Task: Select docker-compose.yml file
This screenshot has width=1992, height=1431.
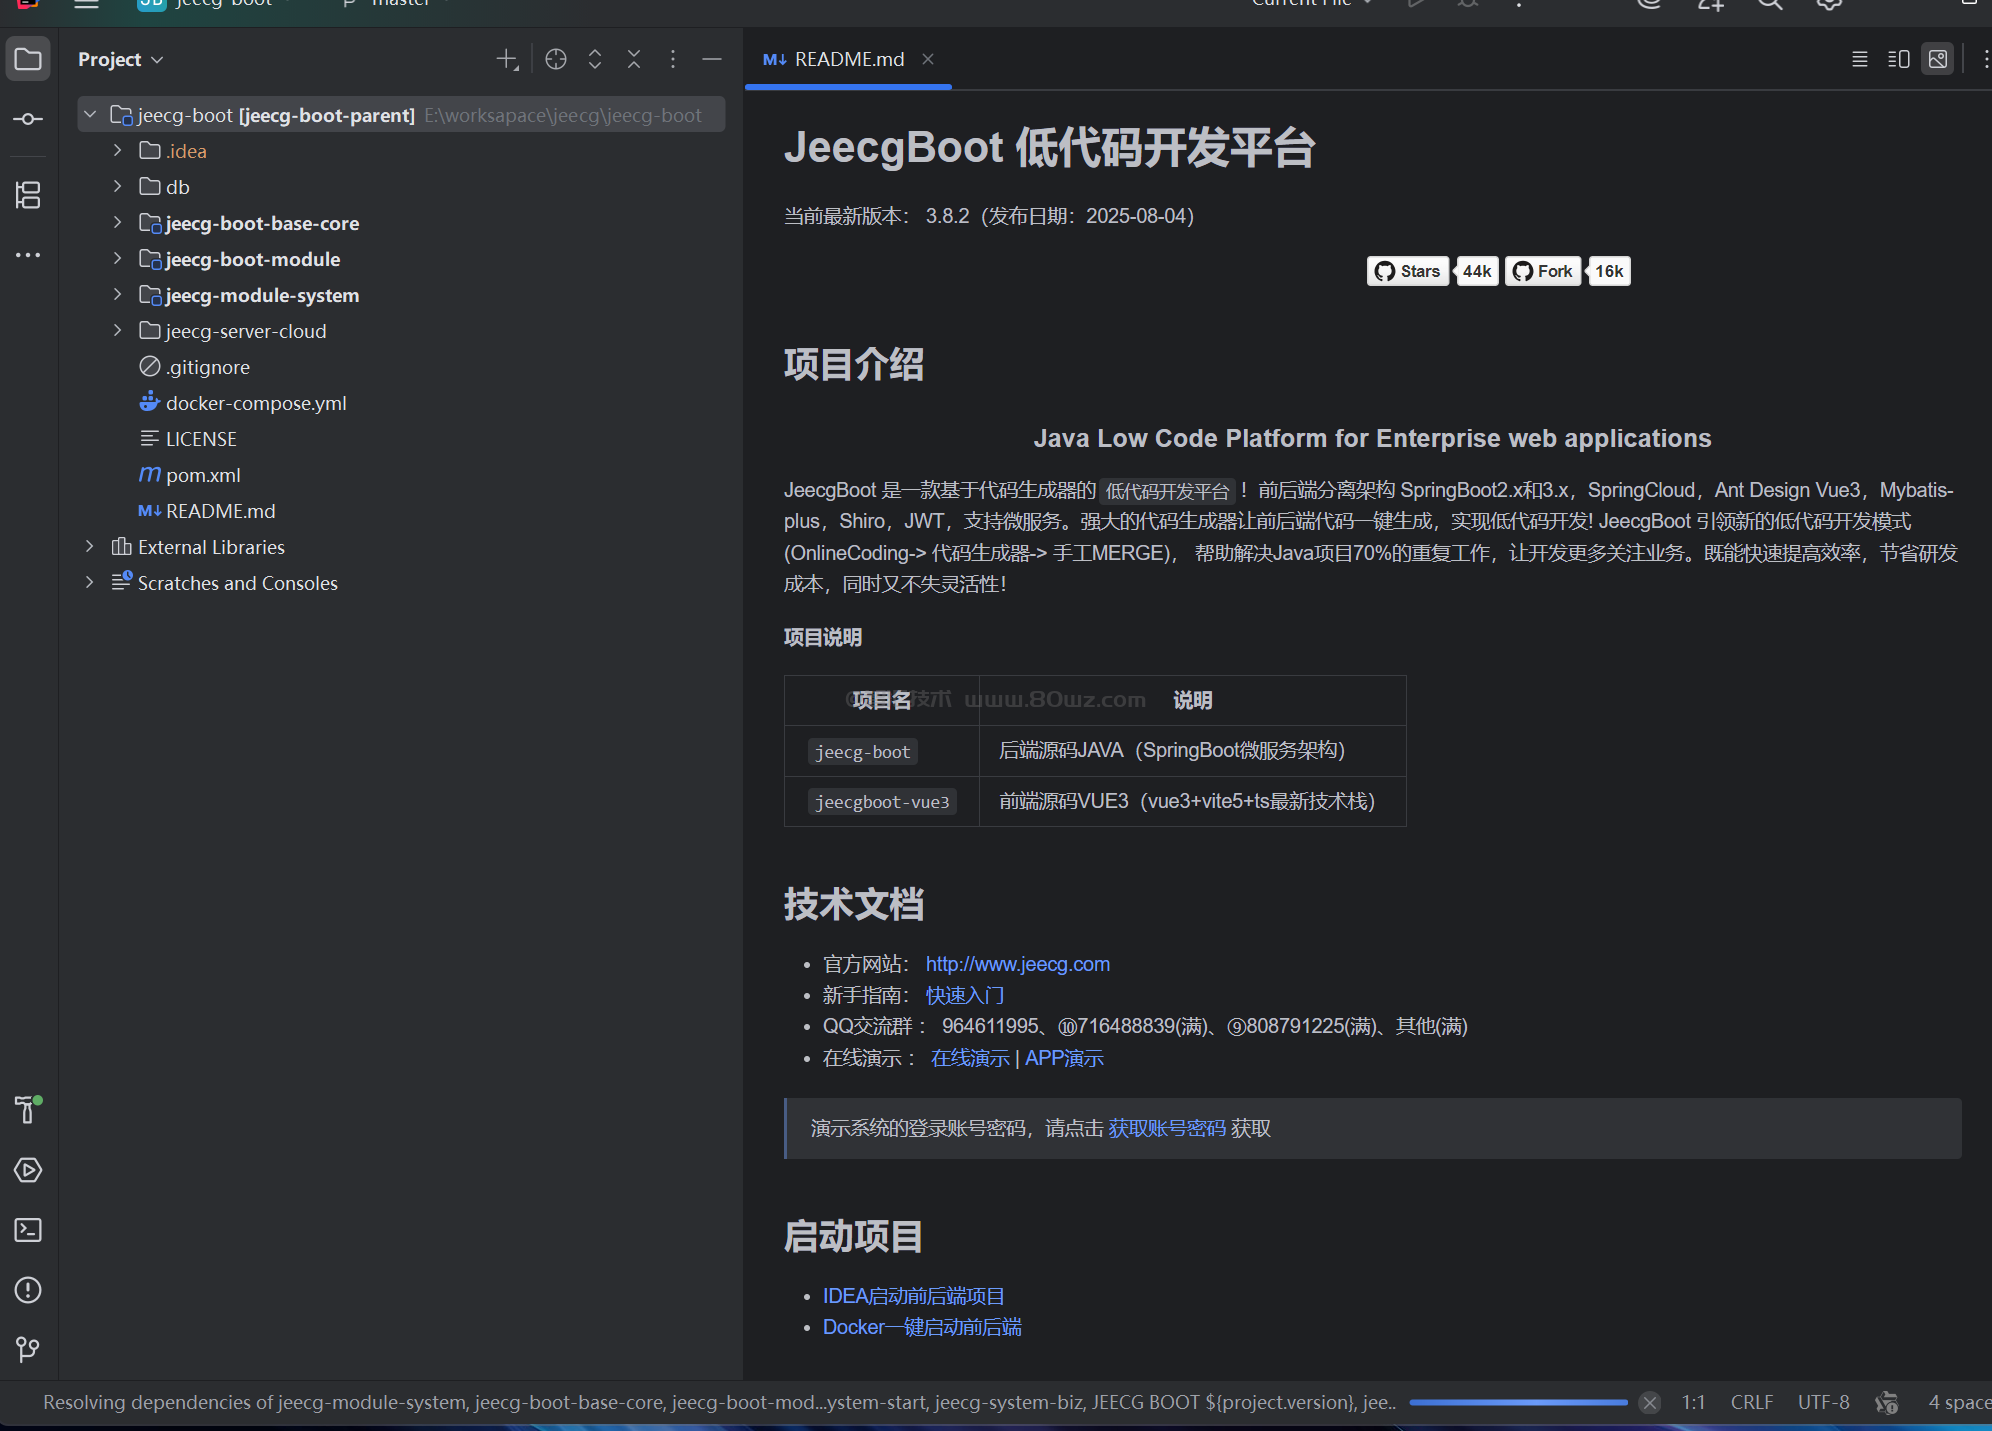Action: click(256, 403)
